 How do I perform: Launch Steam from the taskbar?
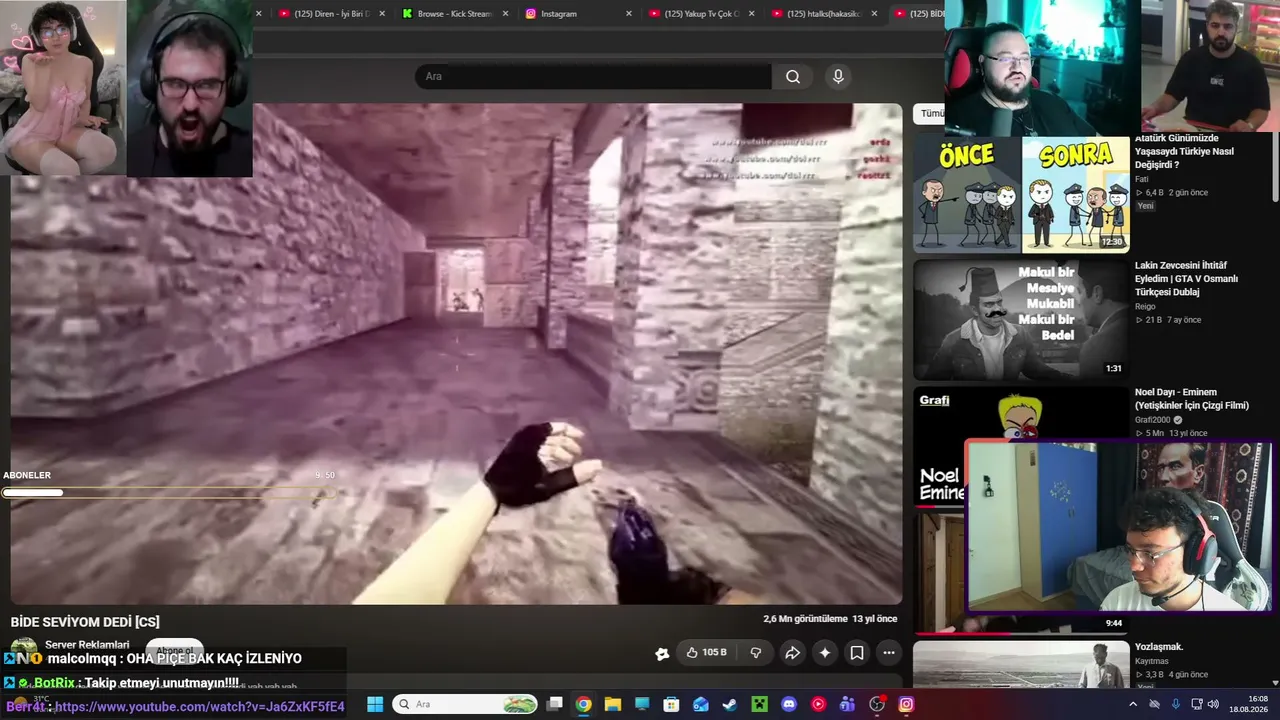730,704
